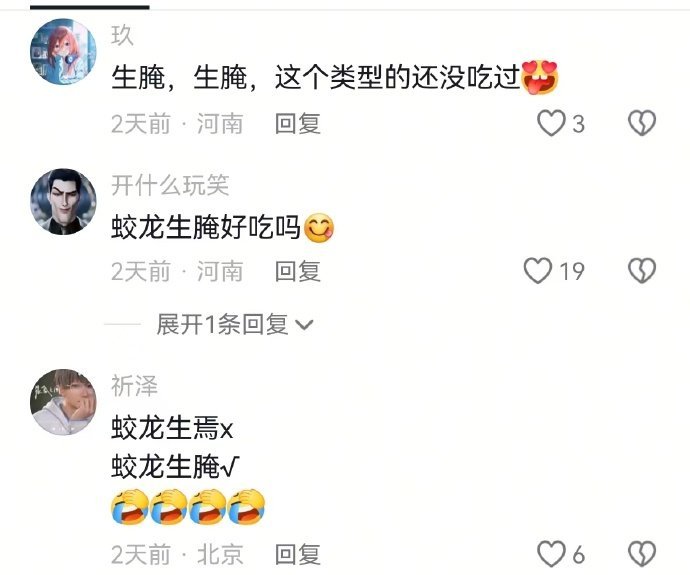
Task: Open 开什么玩笑's avatar profile
Action: 63,201
